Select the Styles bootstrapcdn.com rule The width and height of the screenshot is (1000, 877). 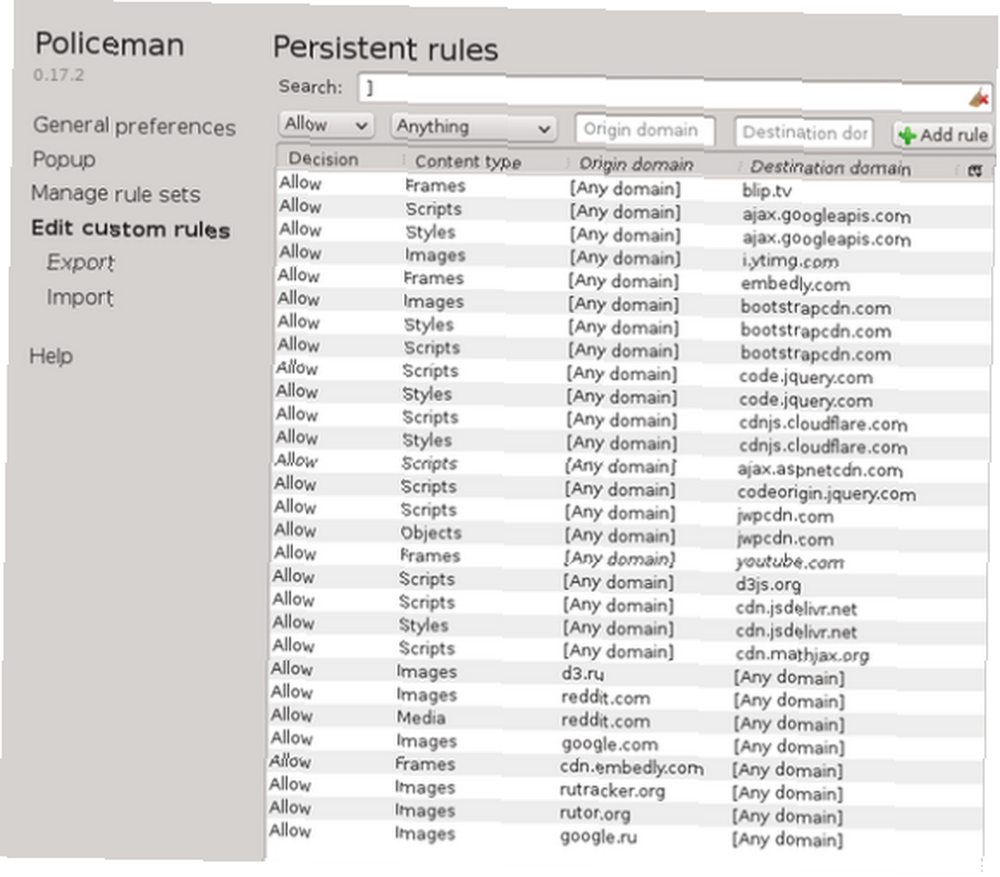point(632,326)
